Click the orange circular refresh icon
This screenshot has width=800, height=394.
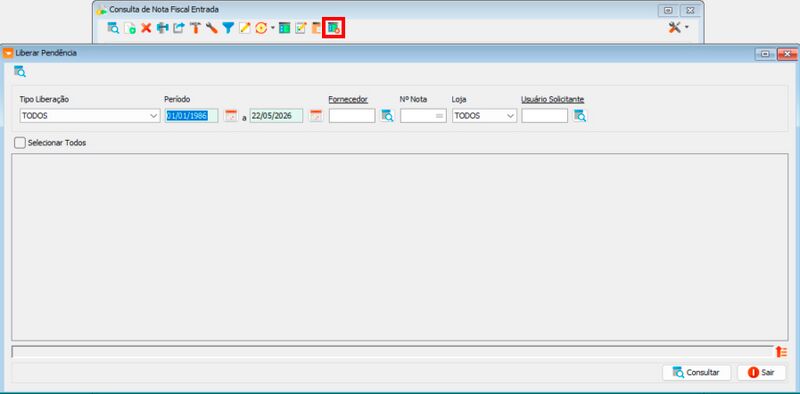coord(261,28)
